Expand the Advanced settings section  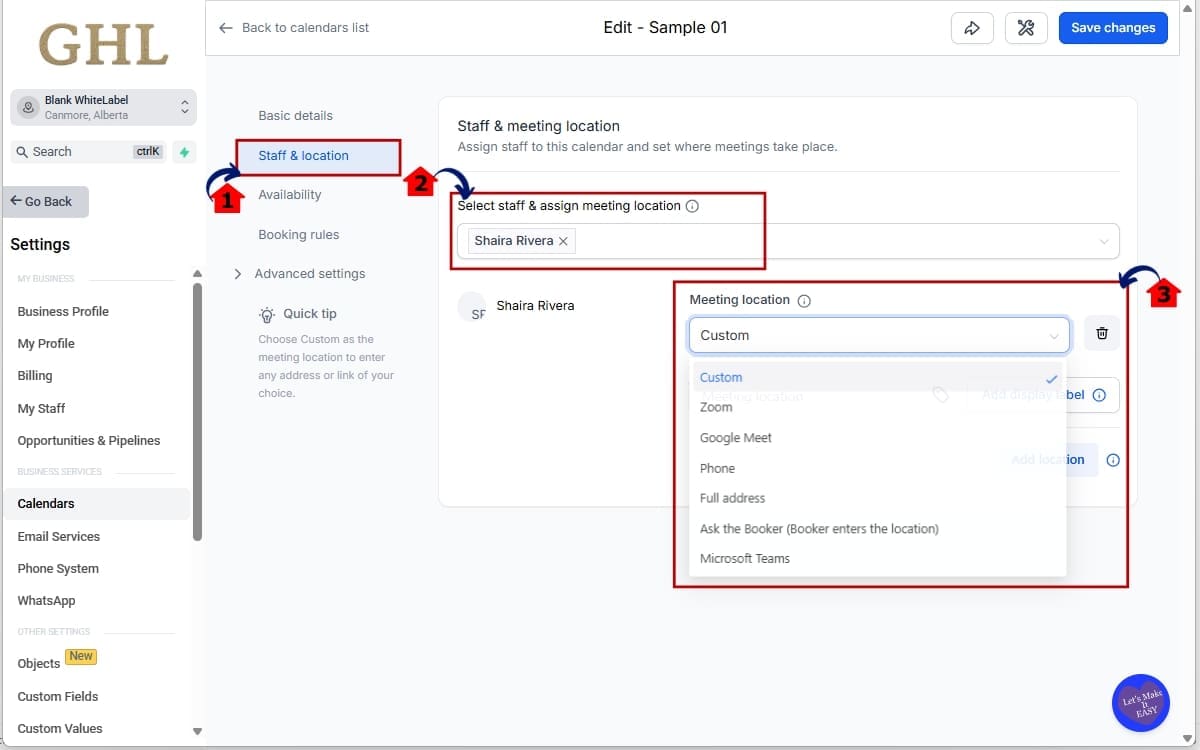(x=309, y=273)
